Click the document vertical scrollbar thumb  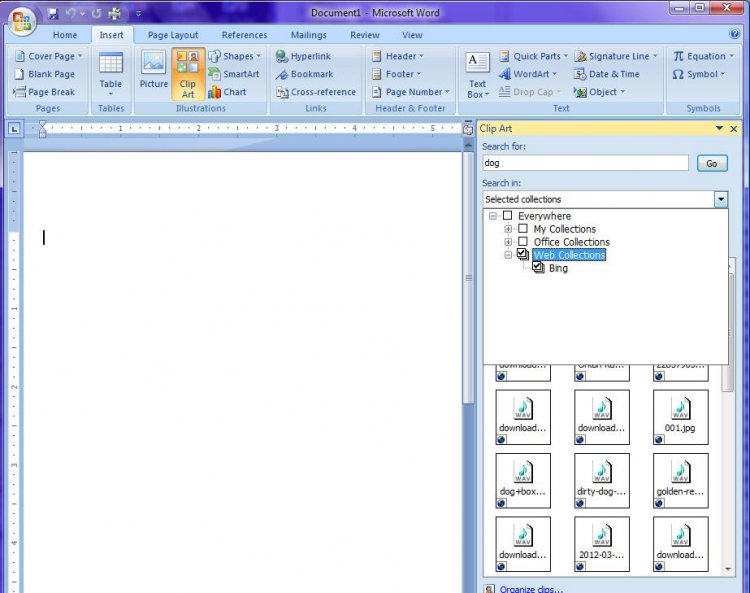[468, 278]
